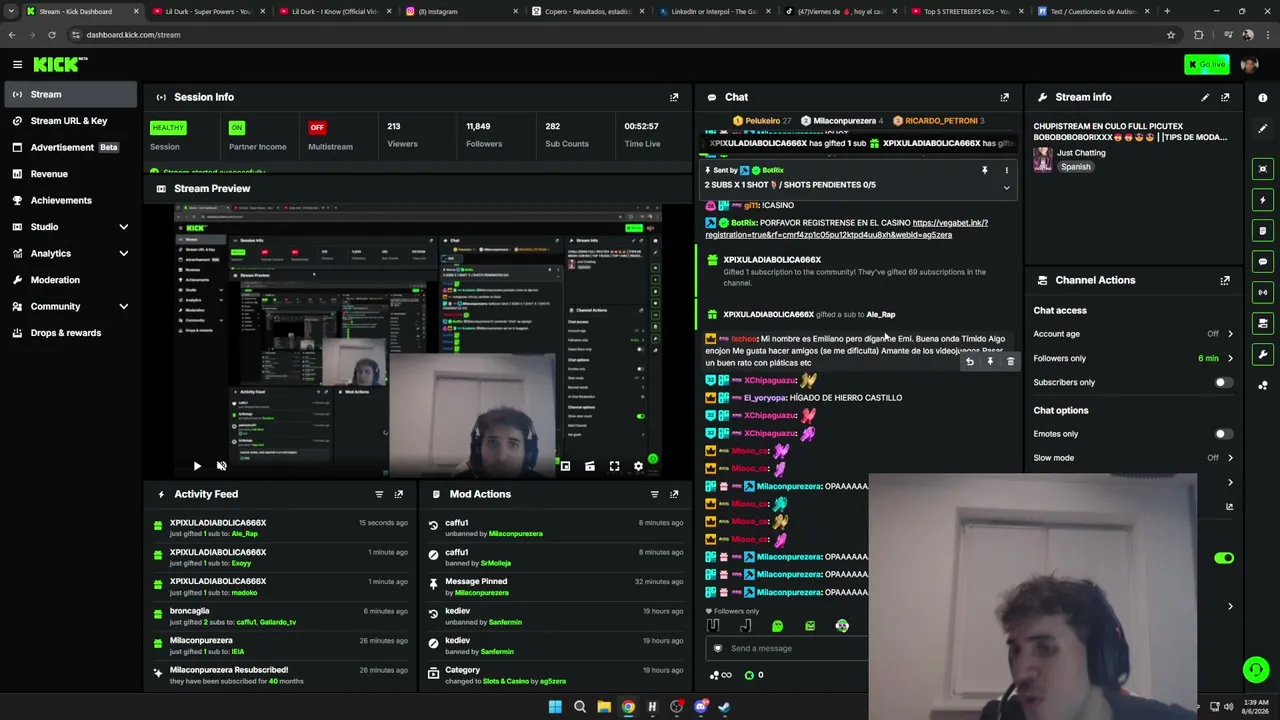Pop out the Activity Feed panel
This screenshot has width=1280, height=720.
click(x=399, y=494)
